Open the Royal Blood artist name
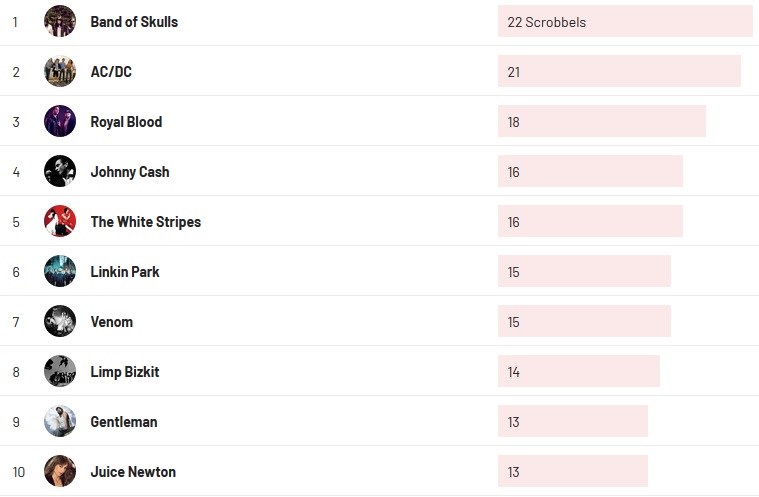 click(x=126, y=122)
